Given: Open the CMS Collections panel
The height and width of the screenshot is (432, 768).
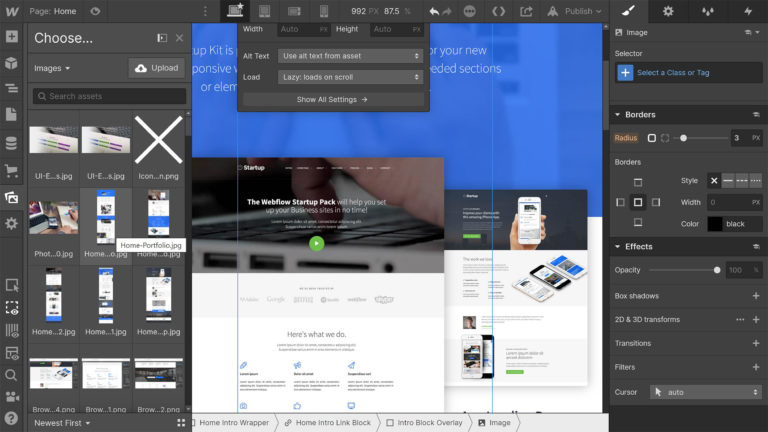Looking at the screenshot, I should pyautogui.click(x=11, y=143).
